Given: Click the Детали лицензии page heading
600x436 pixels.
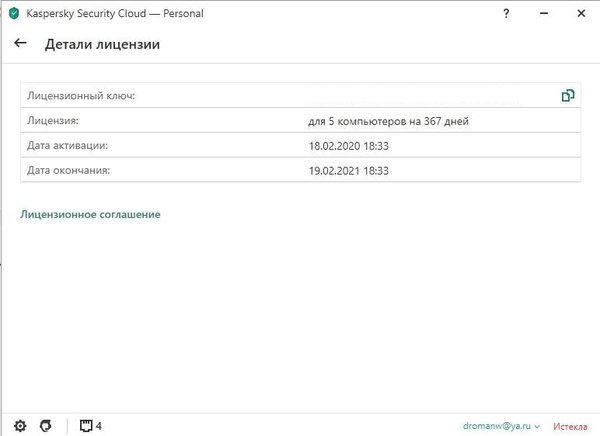Looking at the screenshot, I should tap(102, 44).
